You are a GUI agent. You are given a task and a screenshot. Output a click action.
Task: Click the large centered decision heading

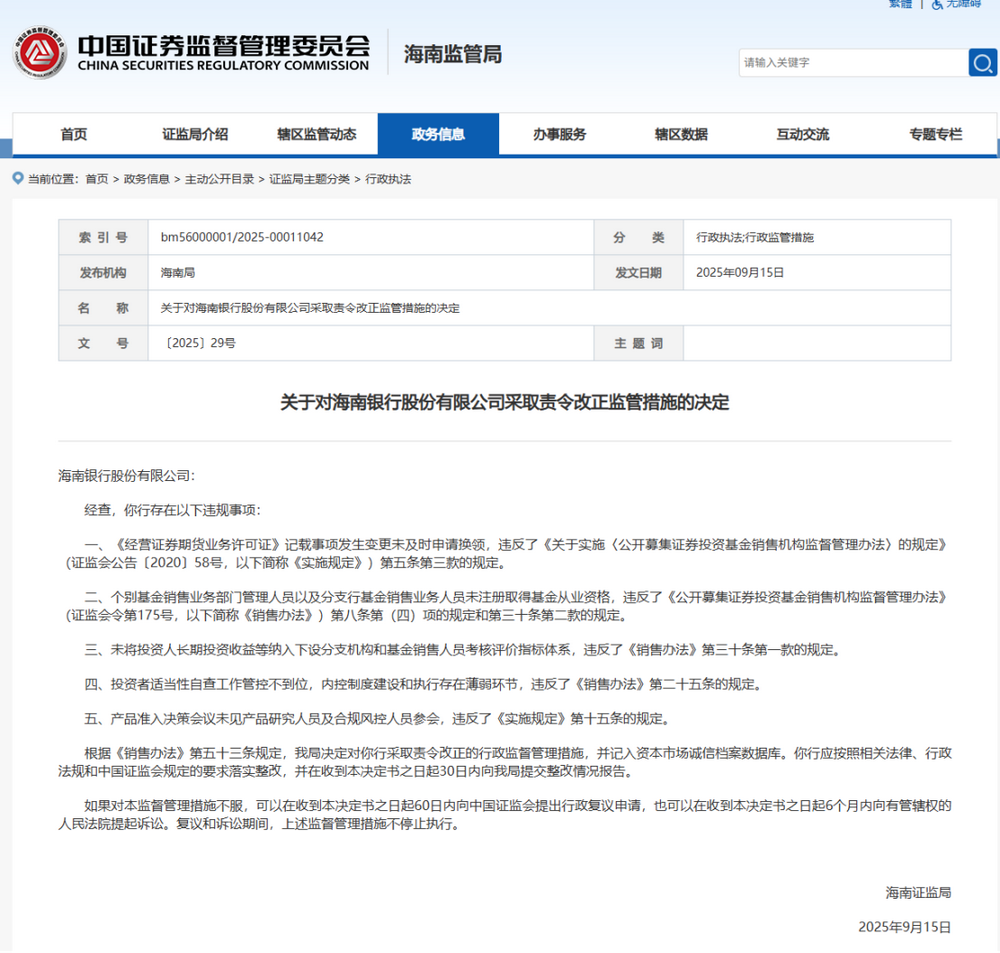coord(504,403)
